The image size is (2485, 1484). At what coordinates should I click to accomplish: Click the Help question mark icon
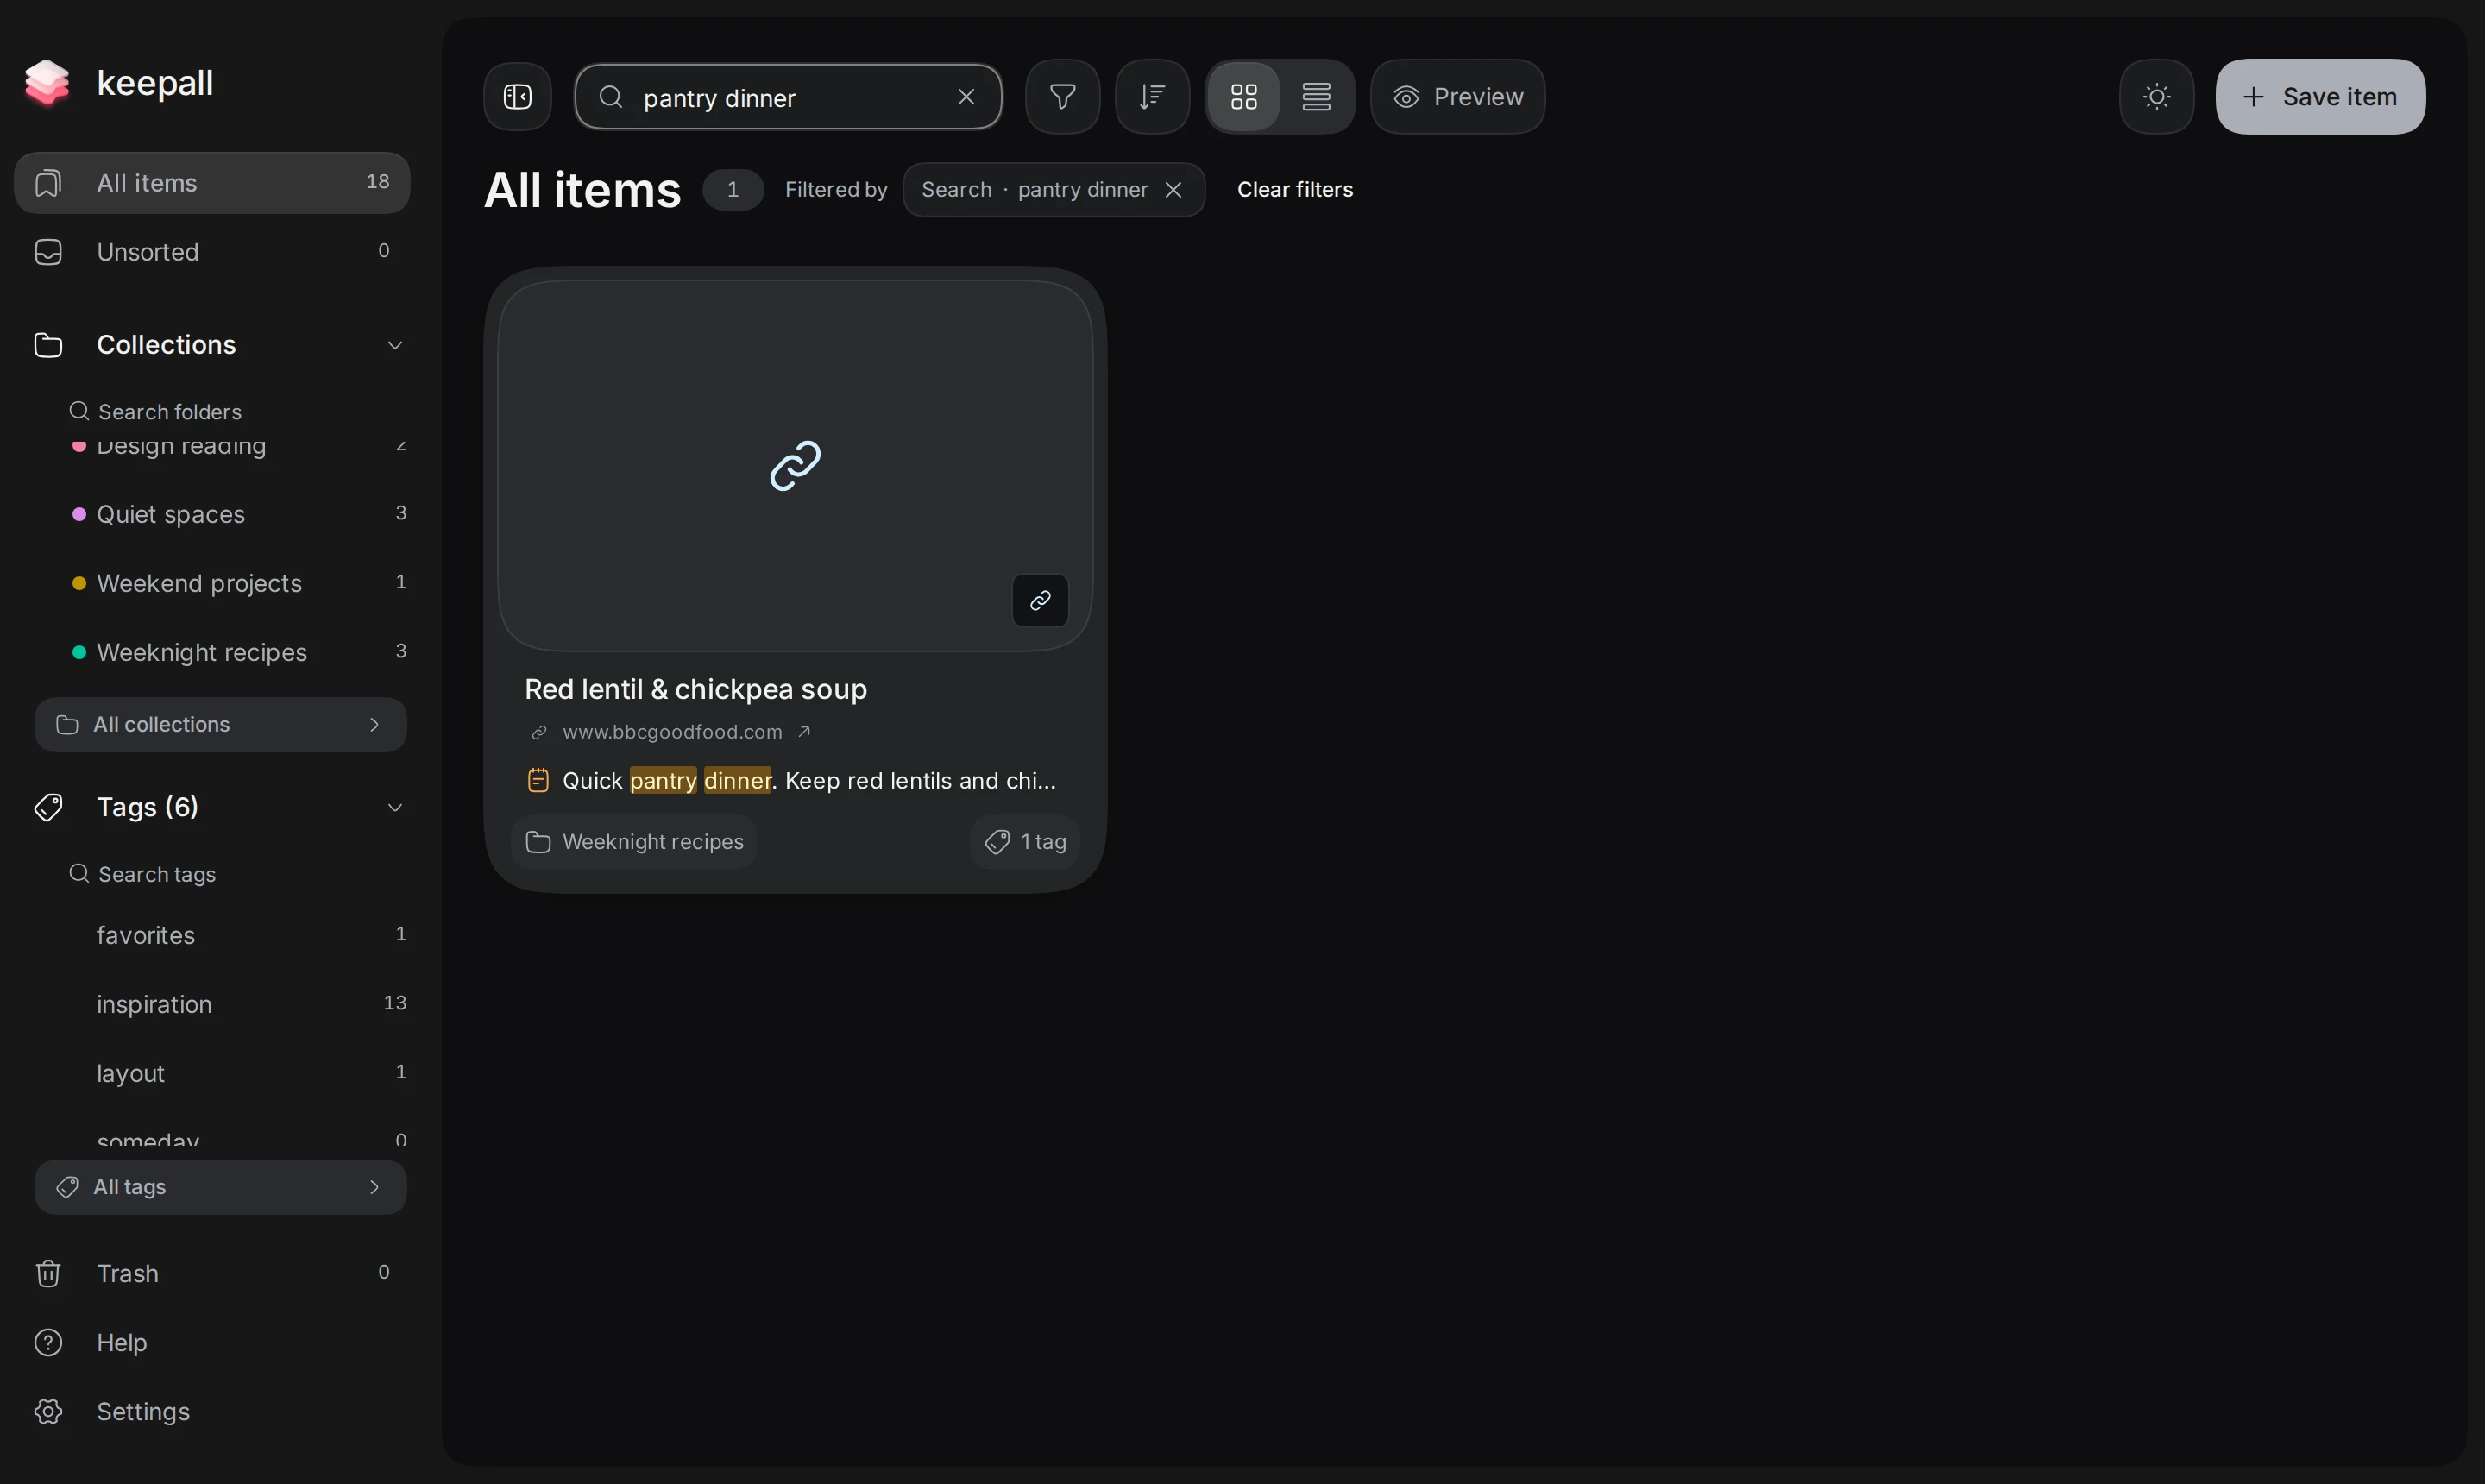pos(48,1342)
